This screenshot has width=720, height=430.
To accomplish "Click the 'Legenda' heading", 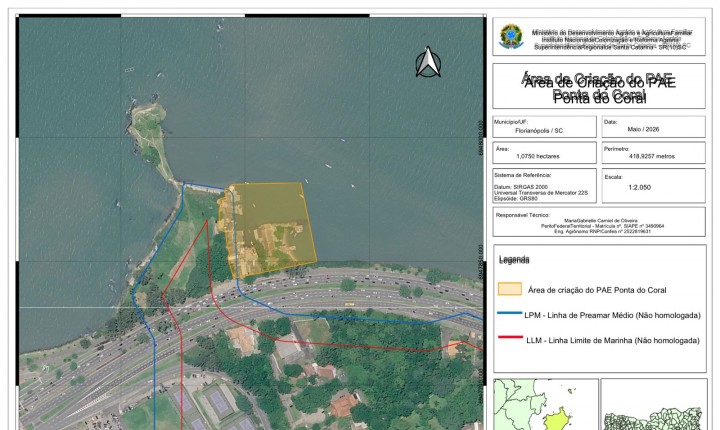I will pos(514,260).
